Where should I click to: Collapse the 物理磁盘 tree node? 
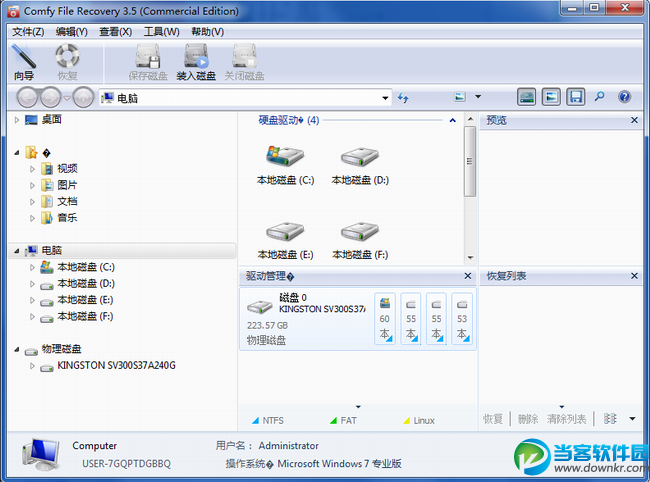pos(17,349)
